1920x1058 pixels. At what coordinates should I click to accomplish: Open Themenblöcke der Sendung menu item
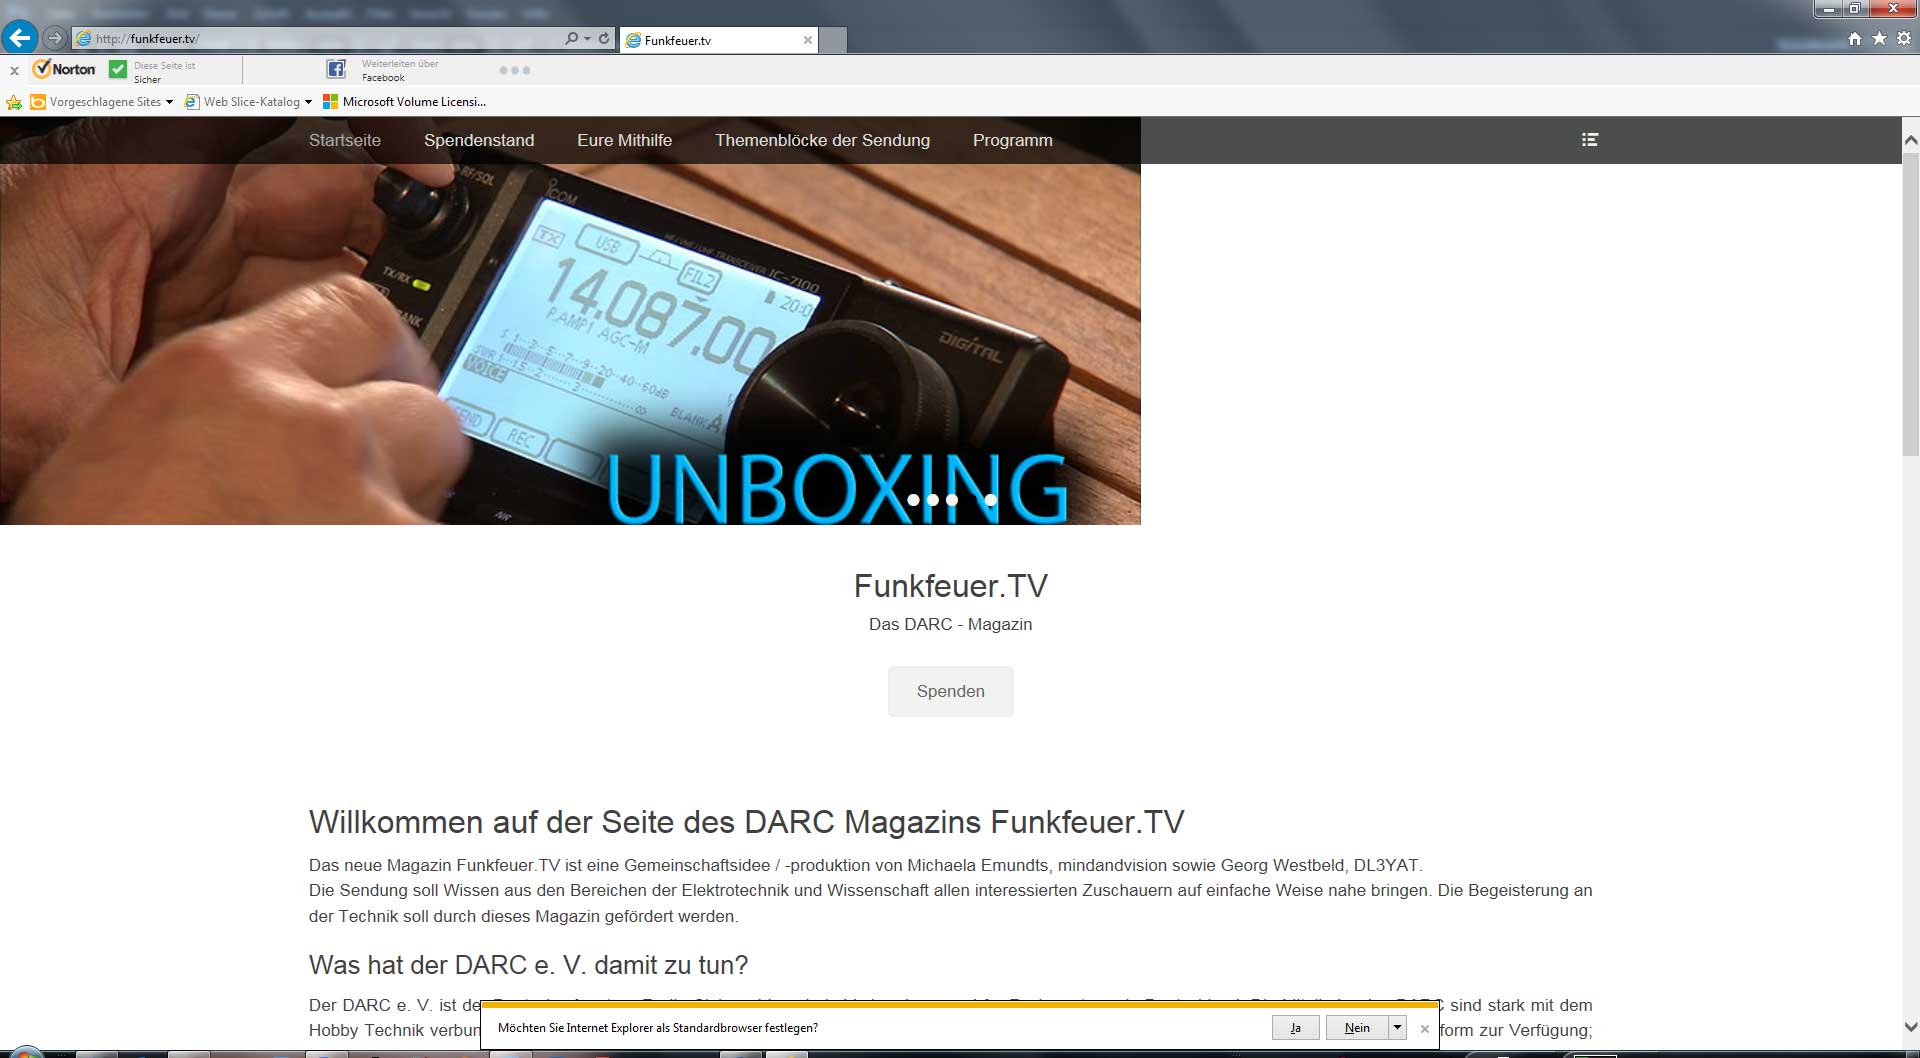coord(822,140)
